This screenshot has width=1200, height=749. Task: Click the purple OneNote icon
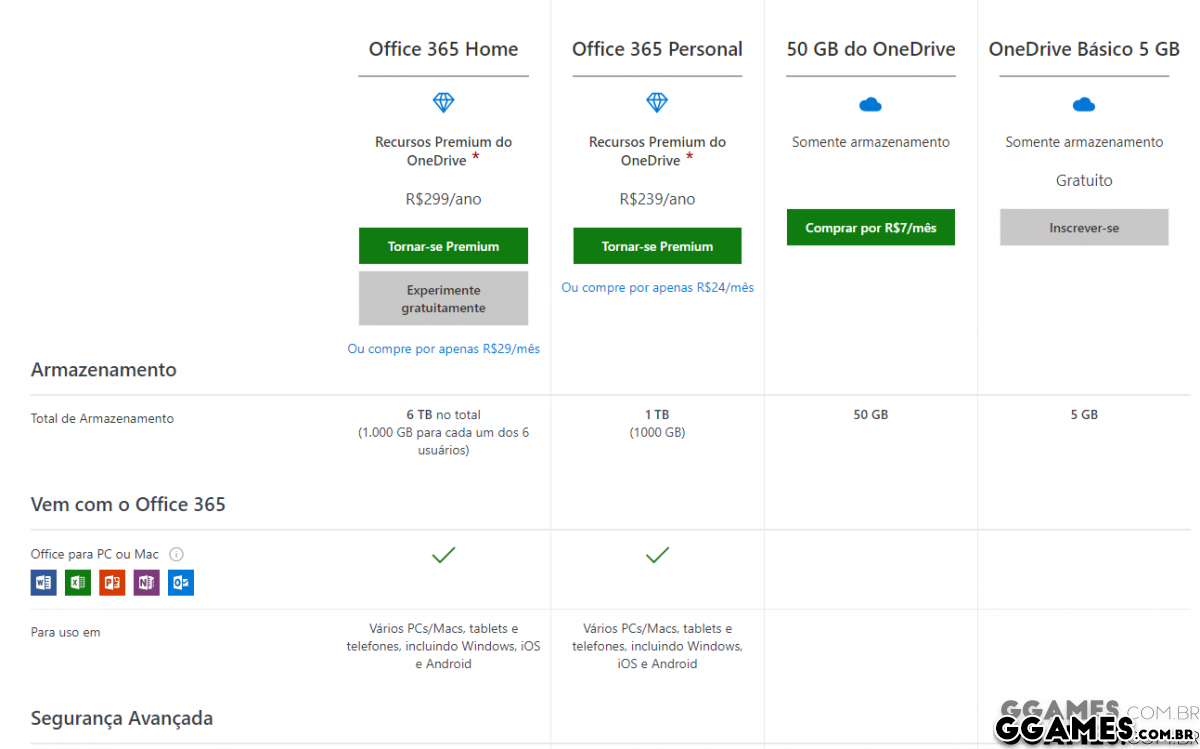pyautogui.click(x=147, y=582)
